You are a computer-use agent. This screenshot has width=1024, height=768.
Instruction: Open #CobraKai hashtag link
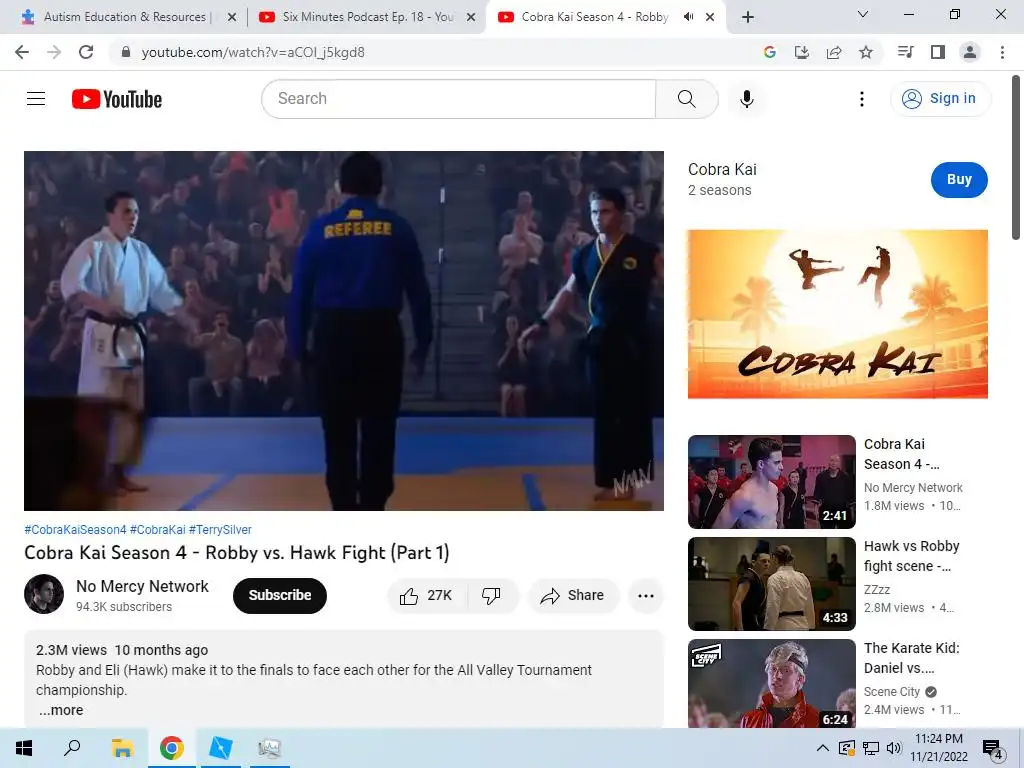pos(157,530)
